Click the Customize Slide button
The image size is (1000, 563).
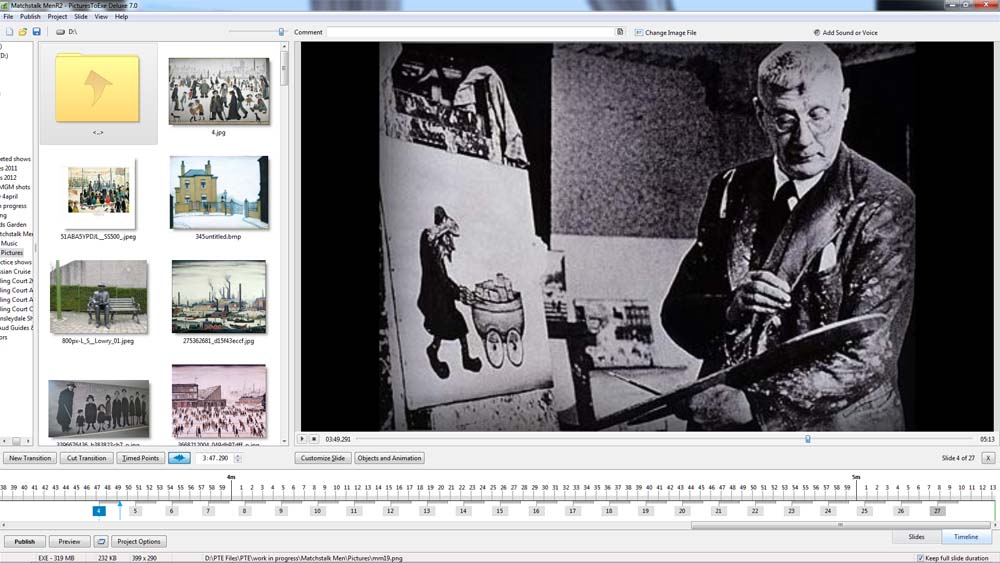click(322, 458)
